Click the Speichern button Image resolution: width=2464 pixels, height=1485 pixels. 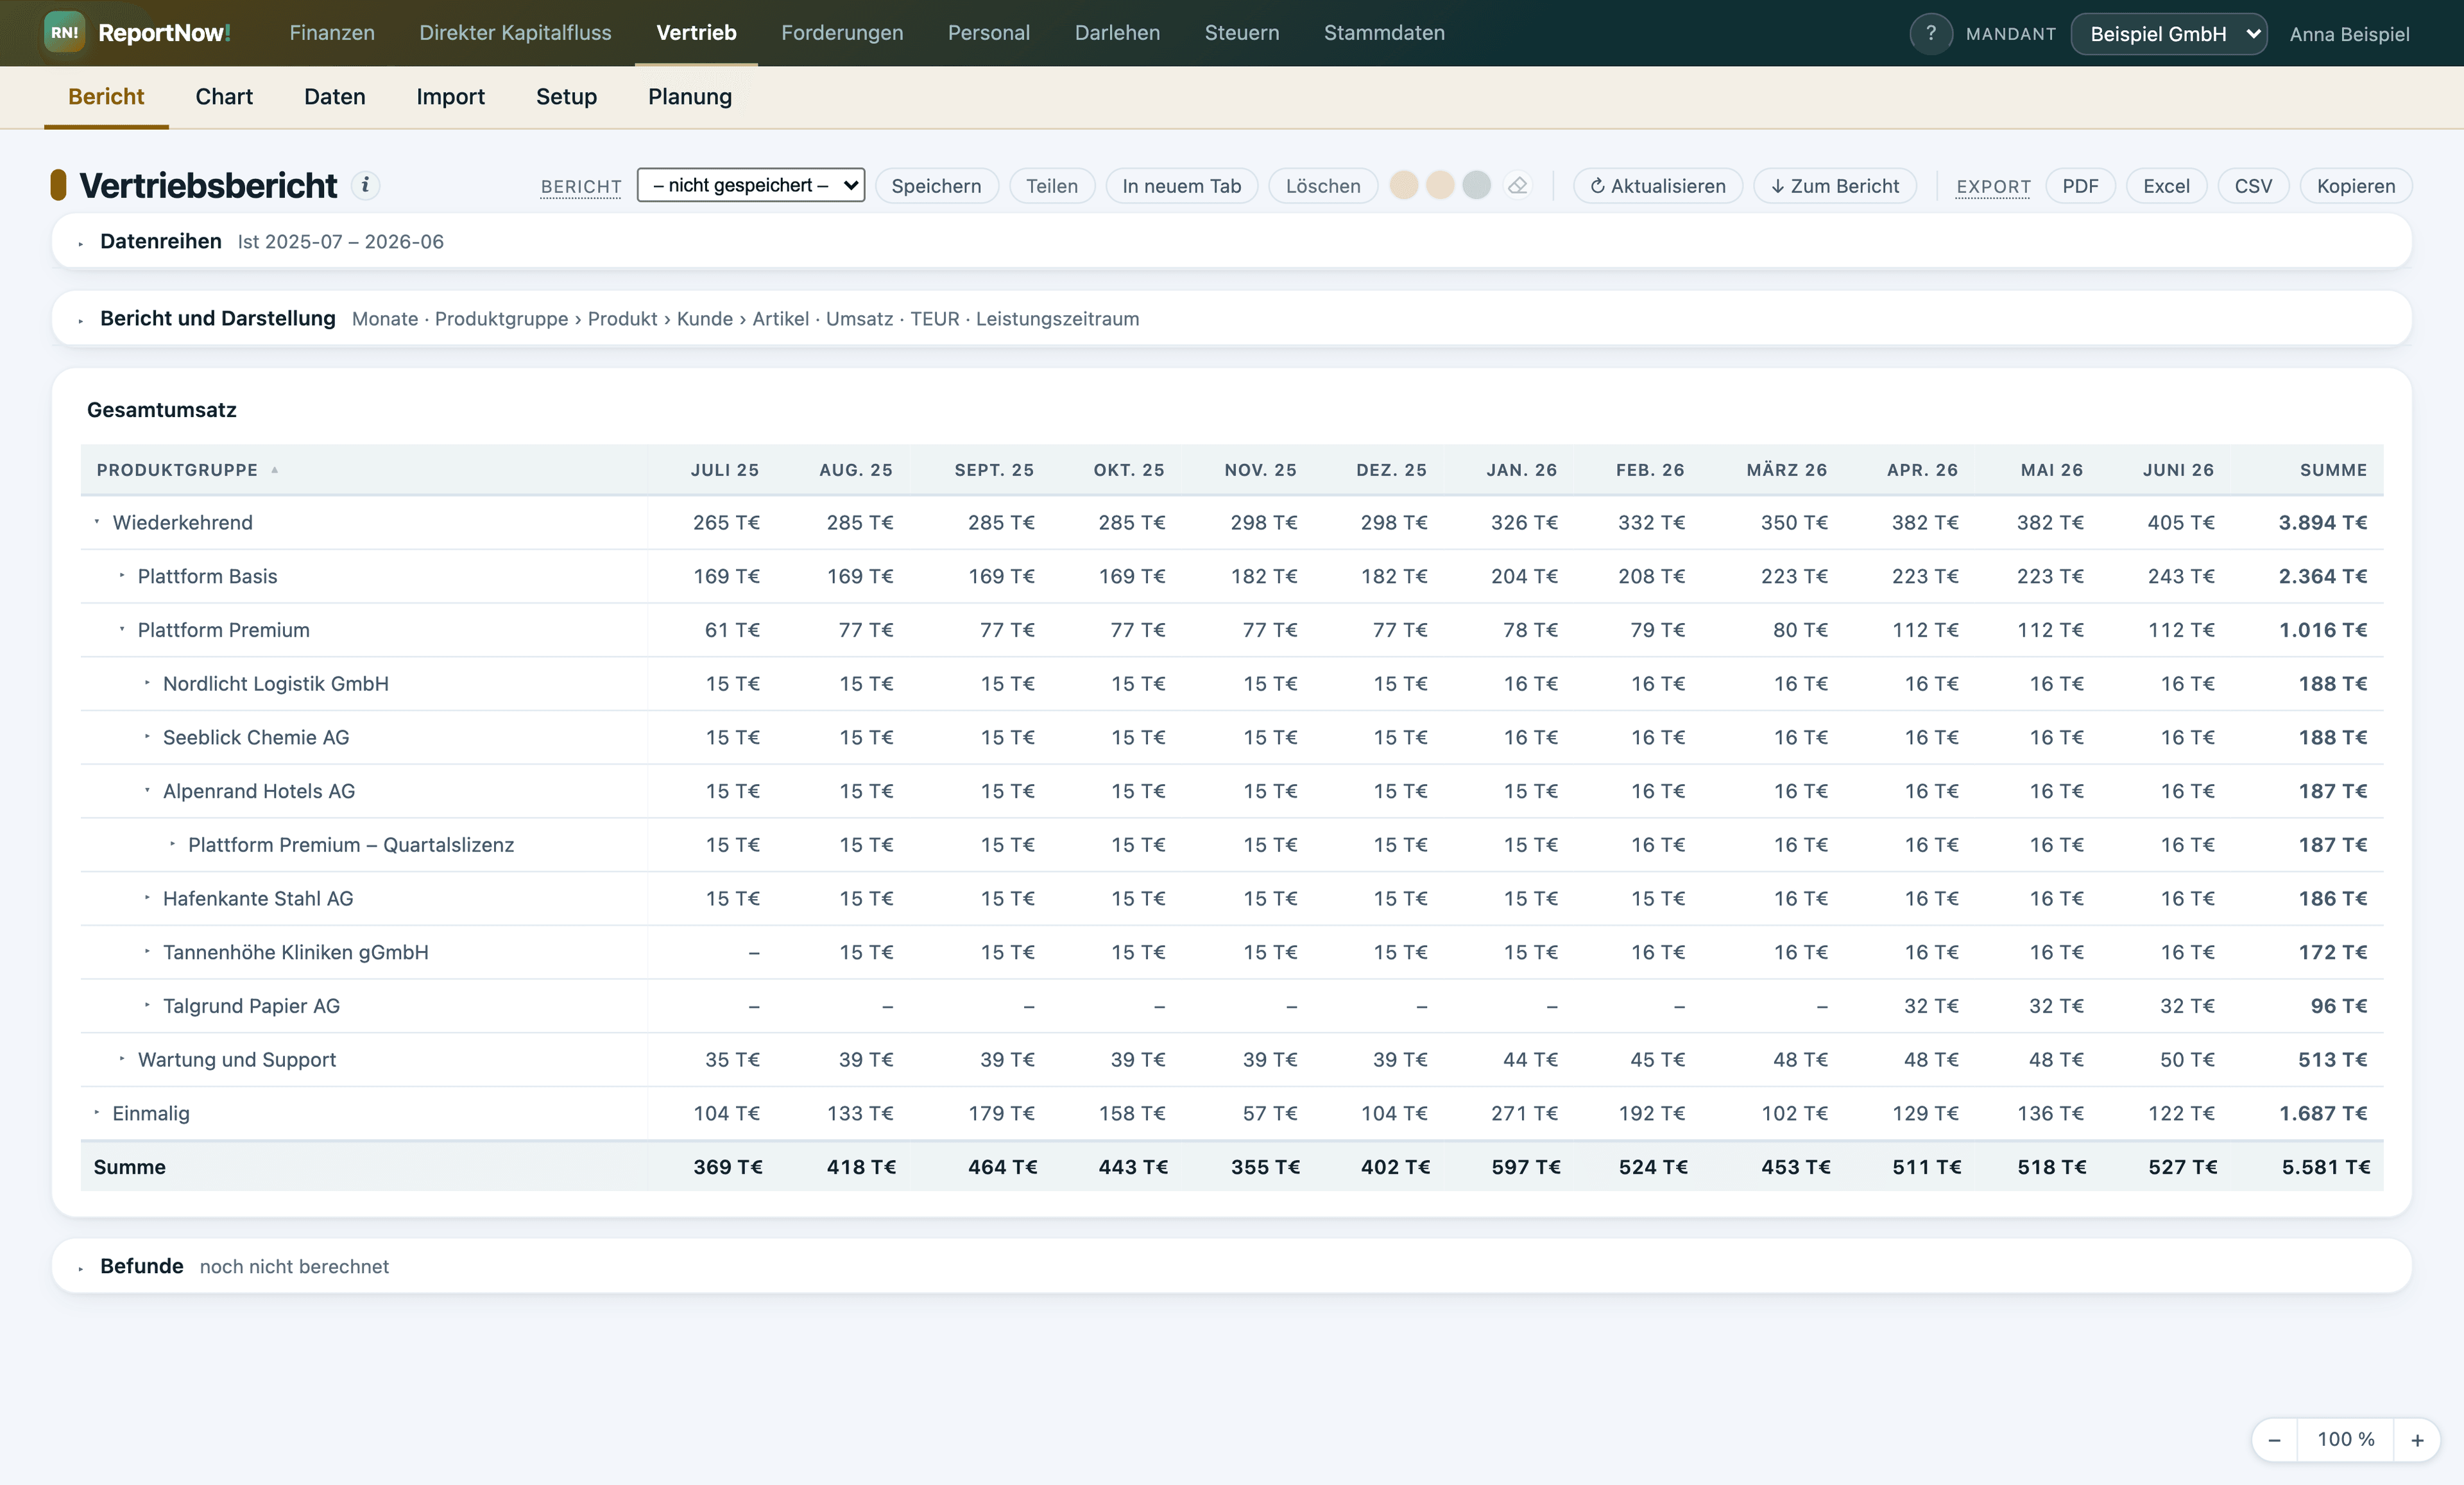click(936, 186)
